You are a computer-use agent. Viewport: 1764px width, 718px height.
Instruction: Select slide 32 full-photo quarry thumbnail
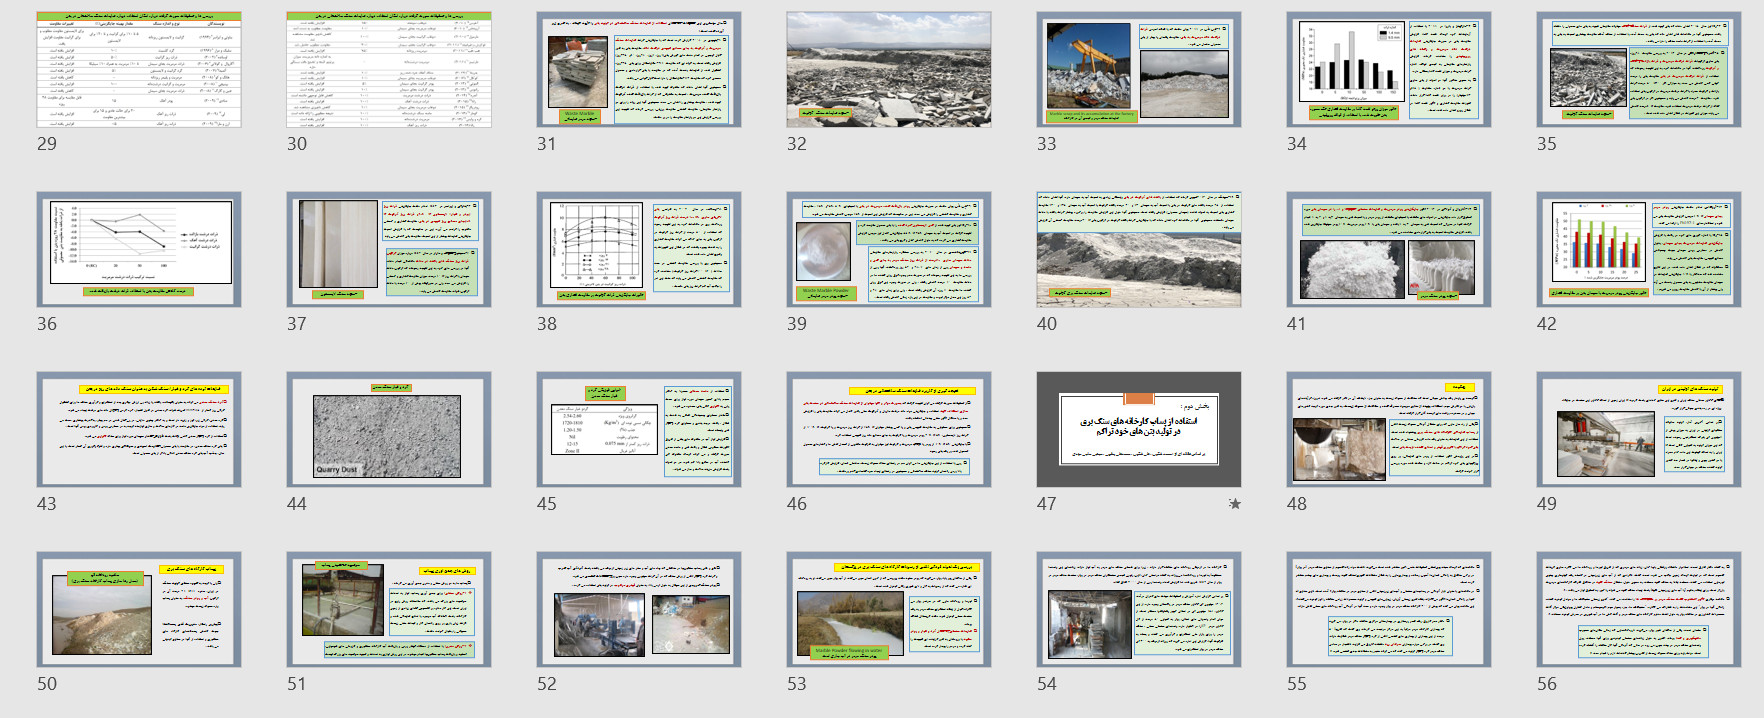point(889,69)
